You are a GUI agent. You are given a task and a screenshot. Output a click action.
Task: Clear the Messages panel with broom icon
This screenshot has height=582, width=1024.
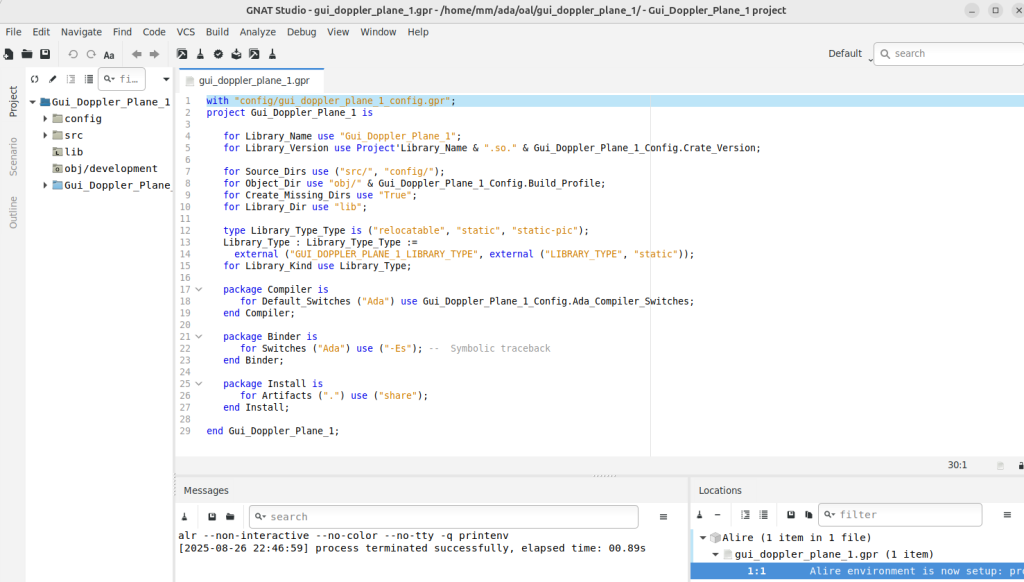[185, 517]
